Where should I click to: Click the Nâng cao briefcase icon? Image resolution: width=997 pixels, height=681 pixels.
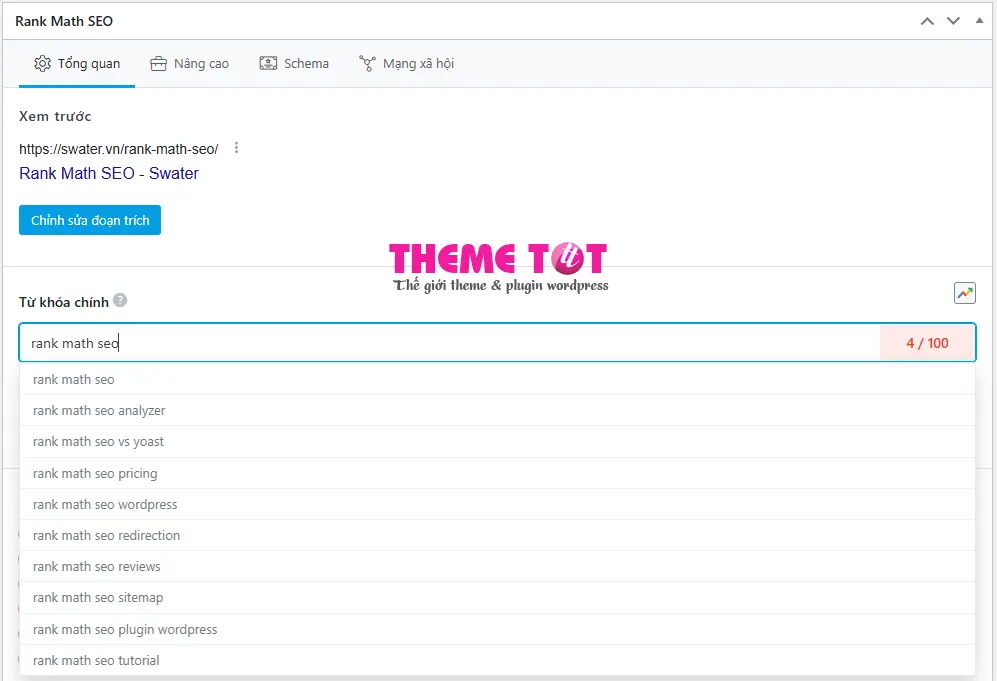point(158,64)
